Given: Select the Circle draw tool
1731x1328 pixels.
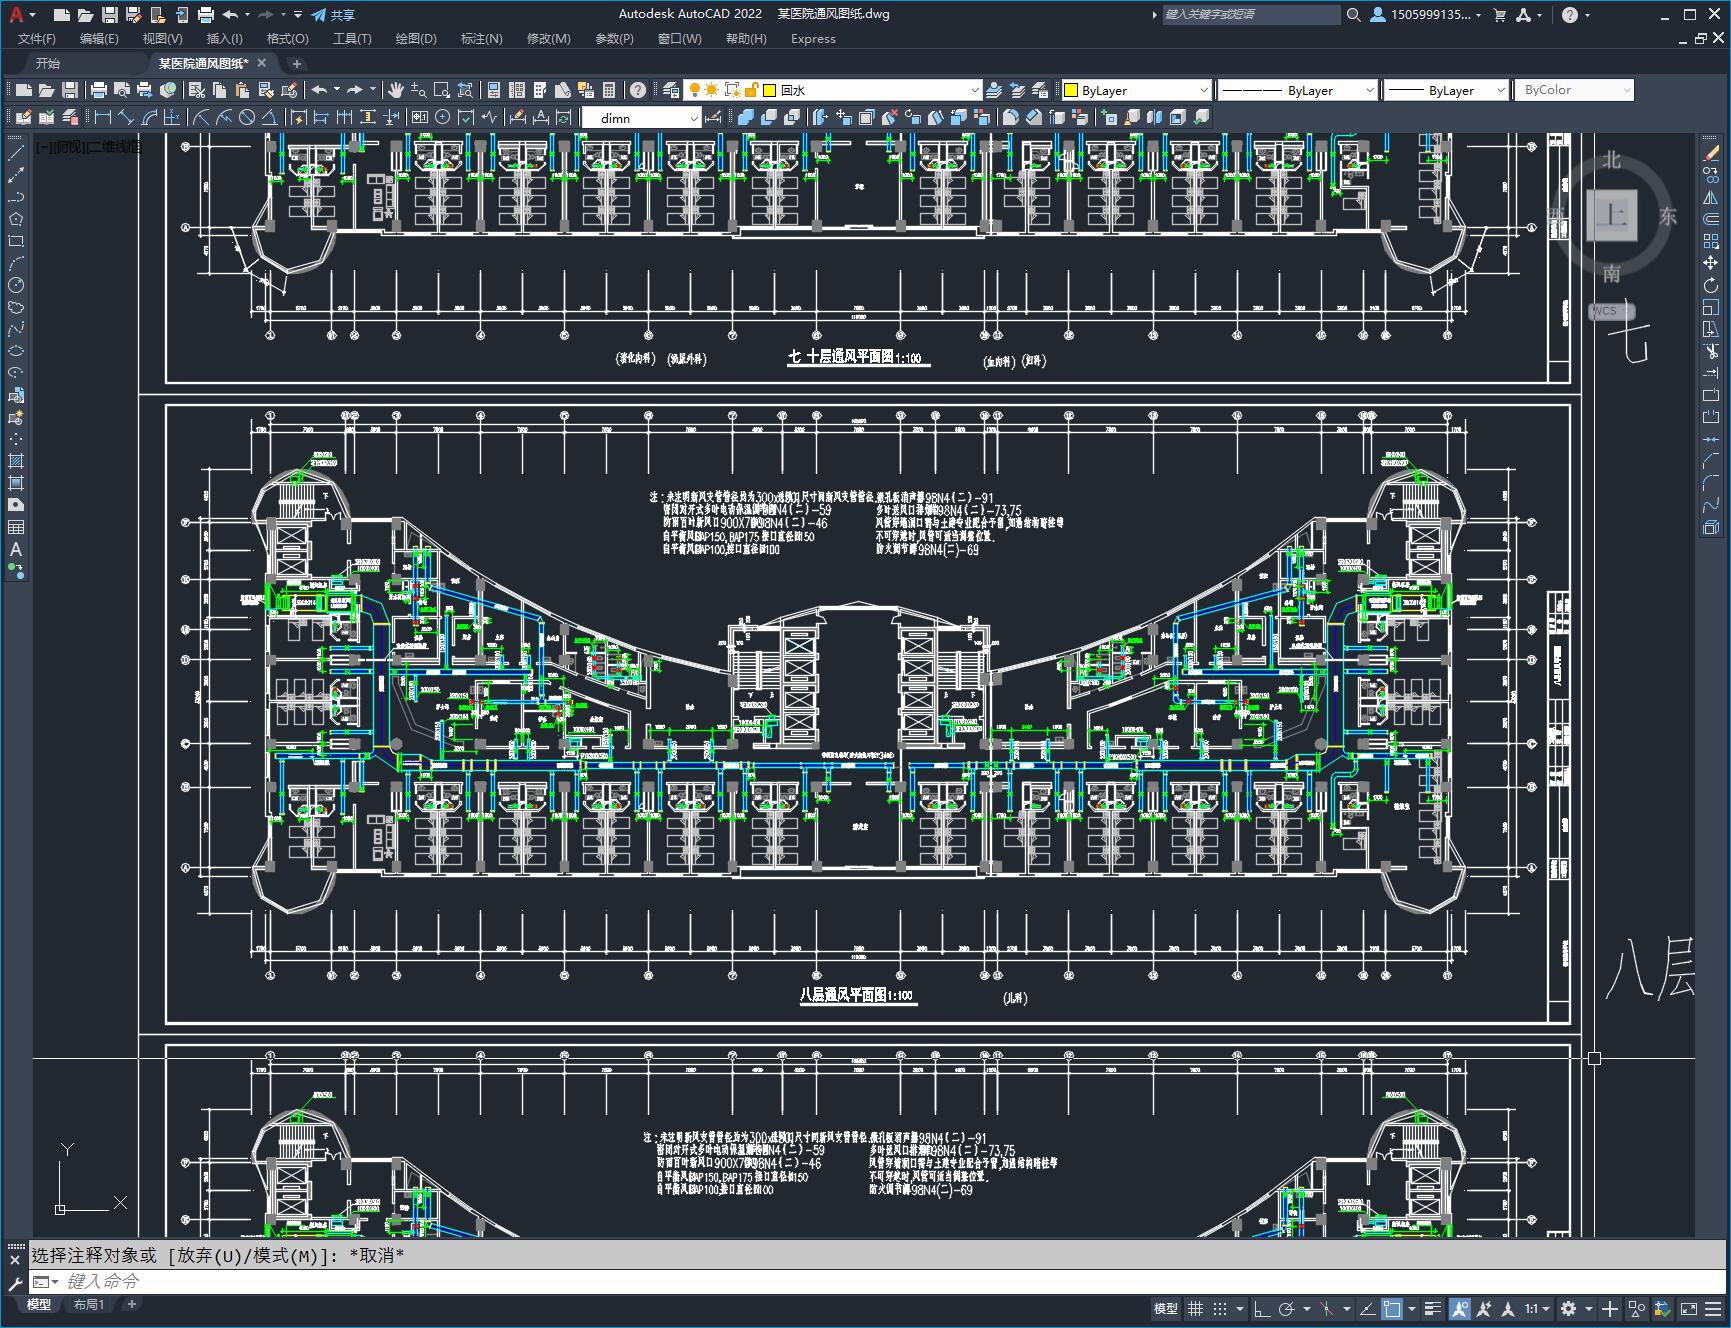Looking at the screenshot, I should point(15,285).
